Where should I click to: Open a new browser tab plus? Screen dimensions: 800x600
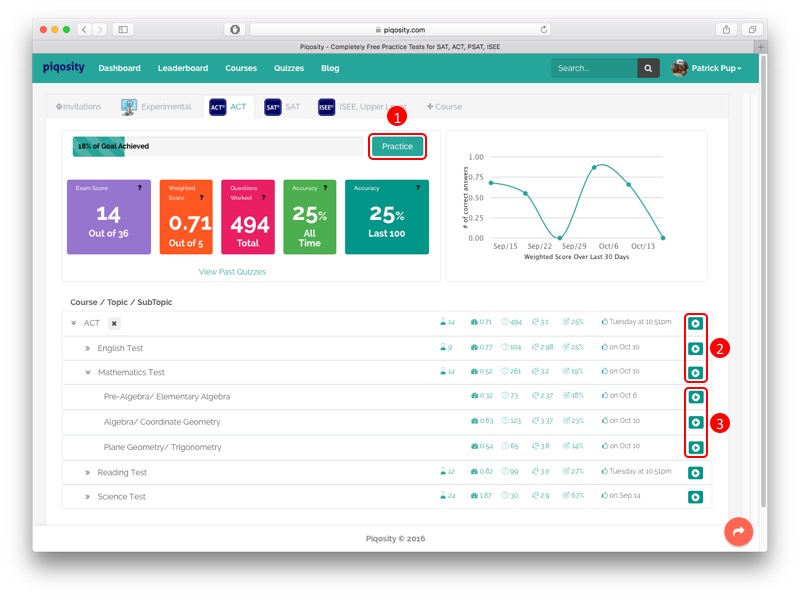(x=760, y=47)
